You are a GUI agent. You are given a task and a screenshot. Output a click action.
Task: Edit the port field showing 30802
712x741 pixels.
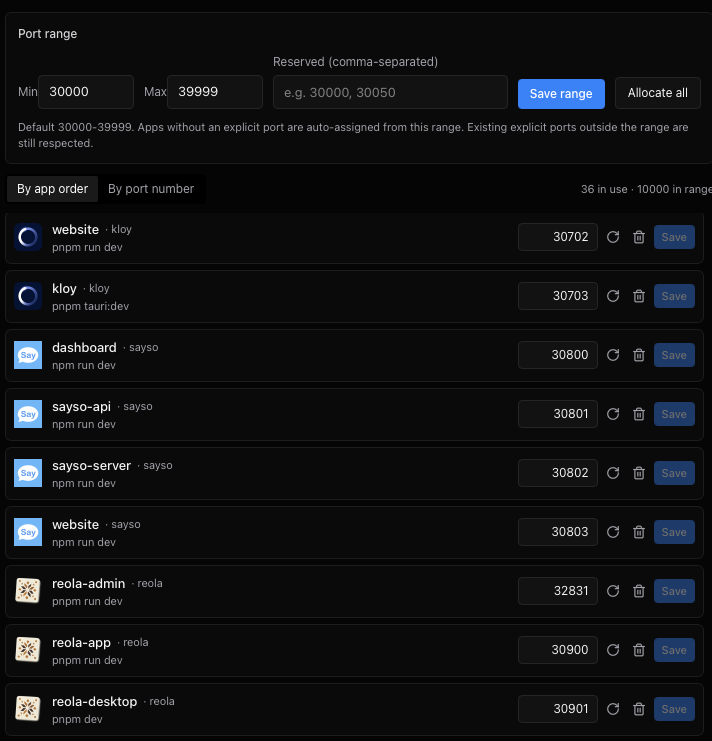tap(558, 473)
